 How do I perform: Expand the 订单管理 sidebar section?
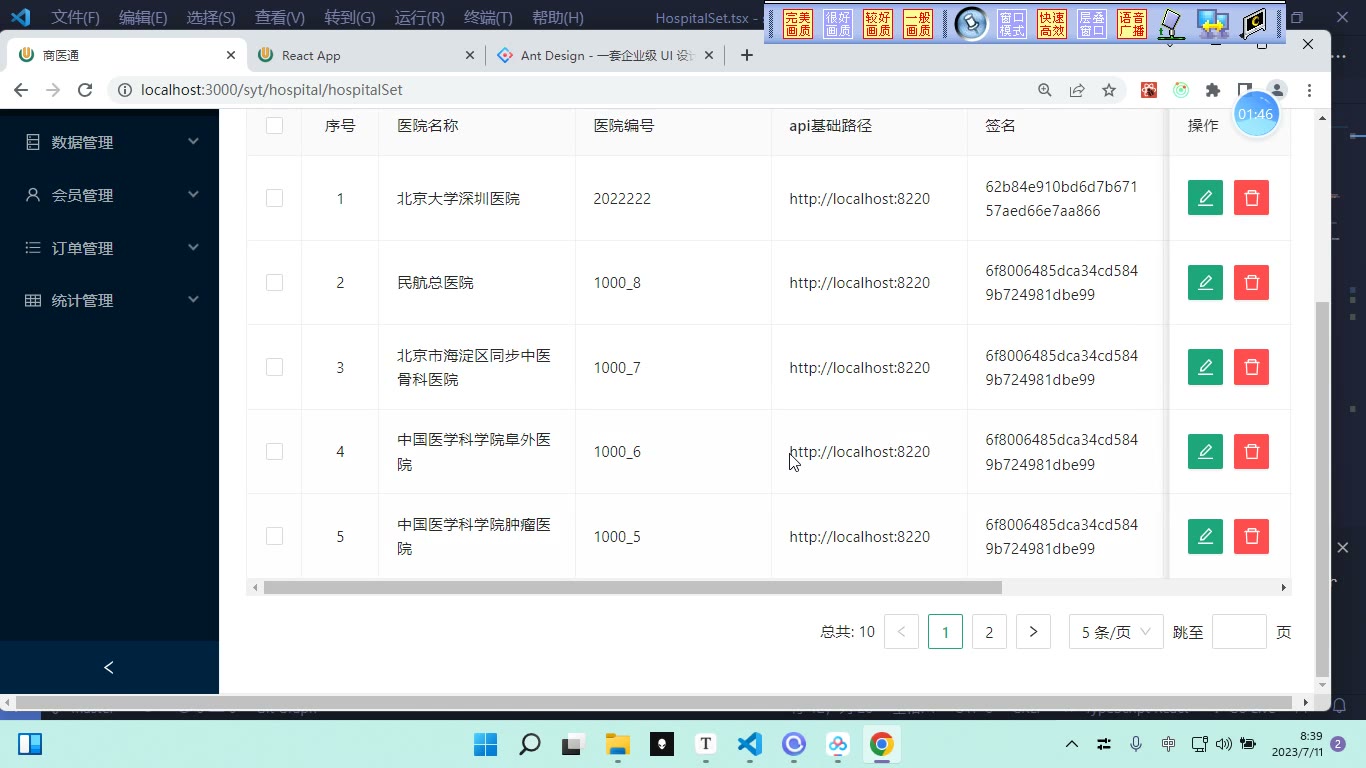pos(109,248)
